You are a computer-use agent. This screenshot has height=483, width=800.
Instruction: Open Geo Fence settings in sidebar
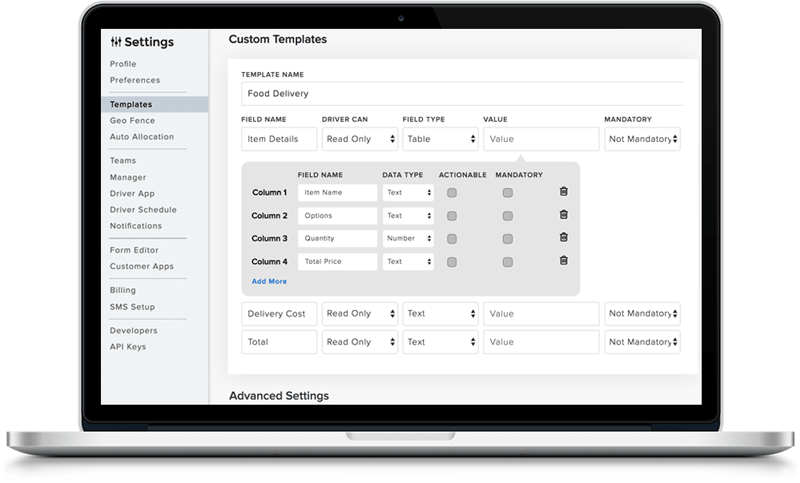click(x=132, y=120)
